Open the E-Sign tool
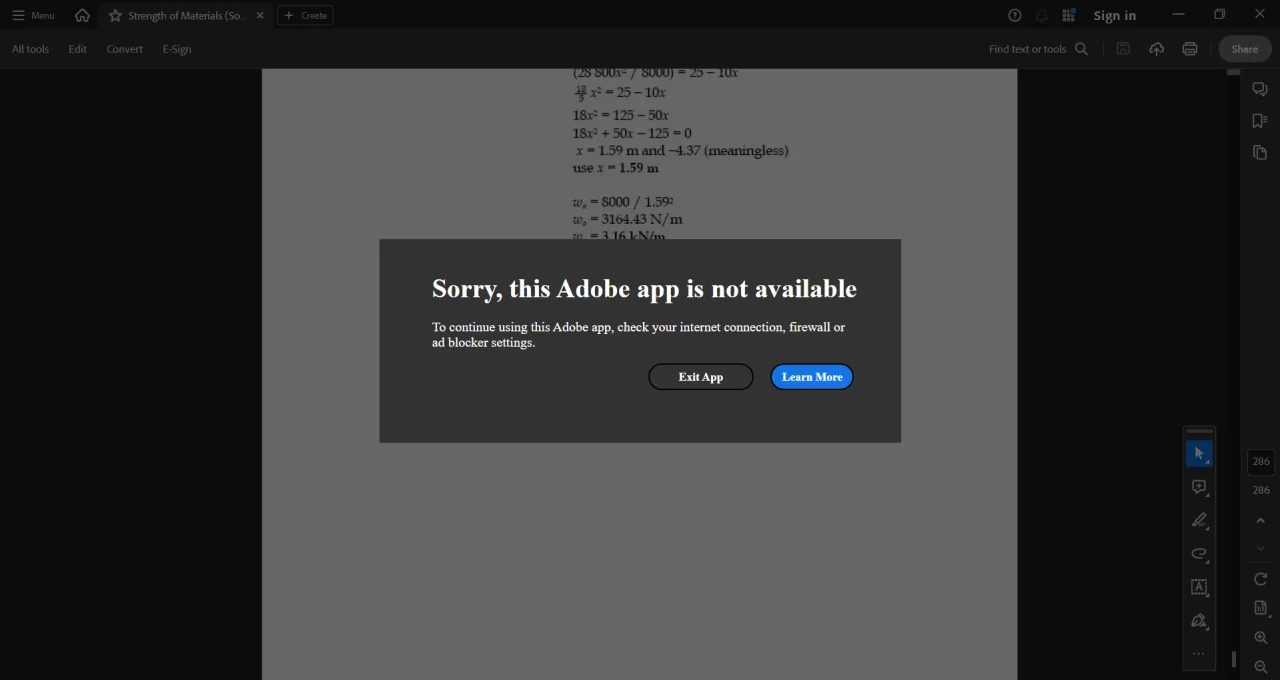 (x=177, y=49)
